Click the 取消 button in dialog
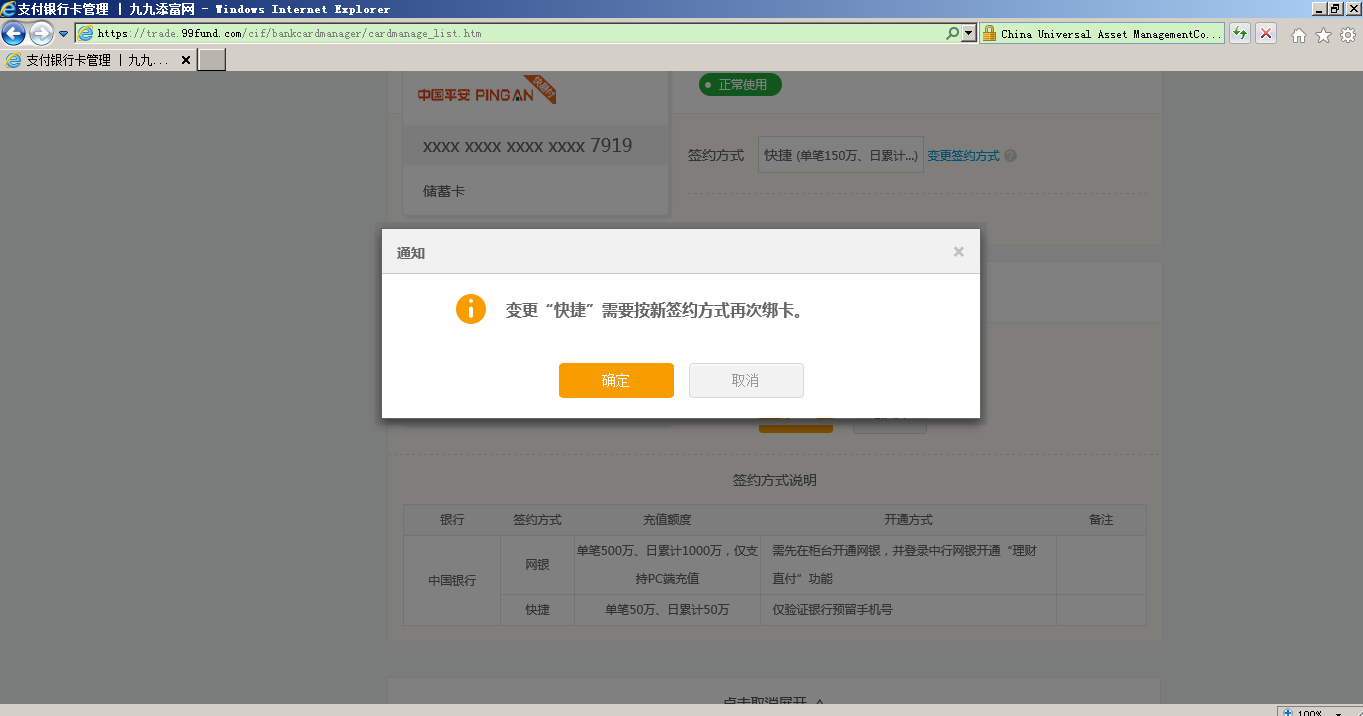Viewport: 1363px width, 716px height. point(746,380)
